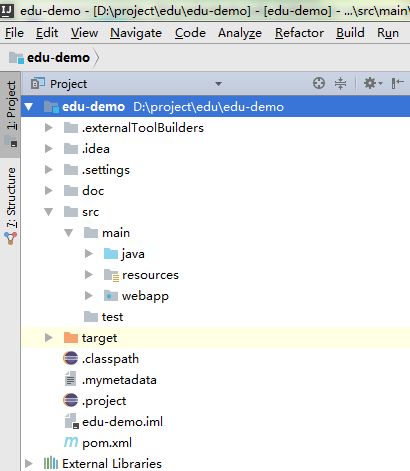Expand the webapp folder
Viewport: 410px width, 471px height.
click(x=88, y=296)
